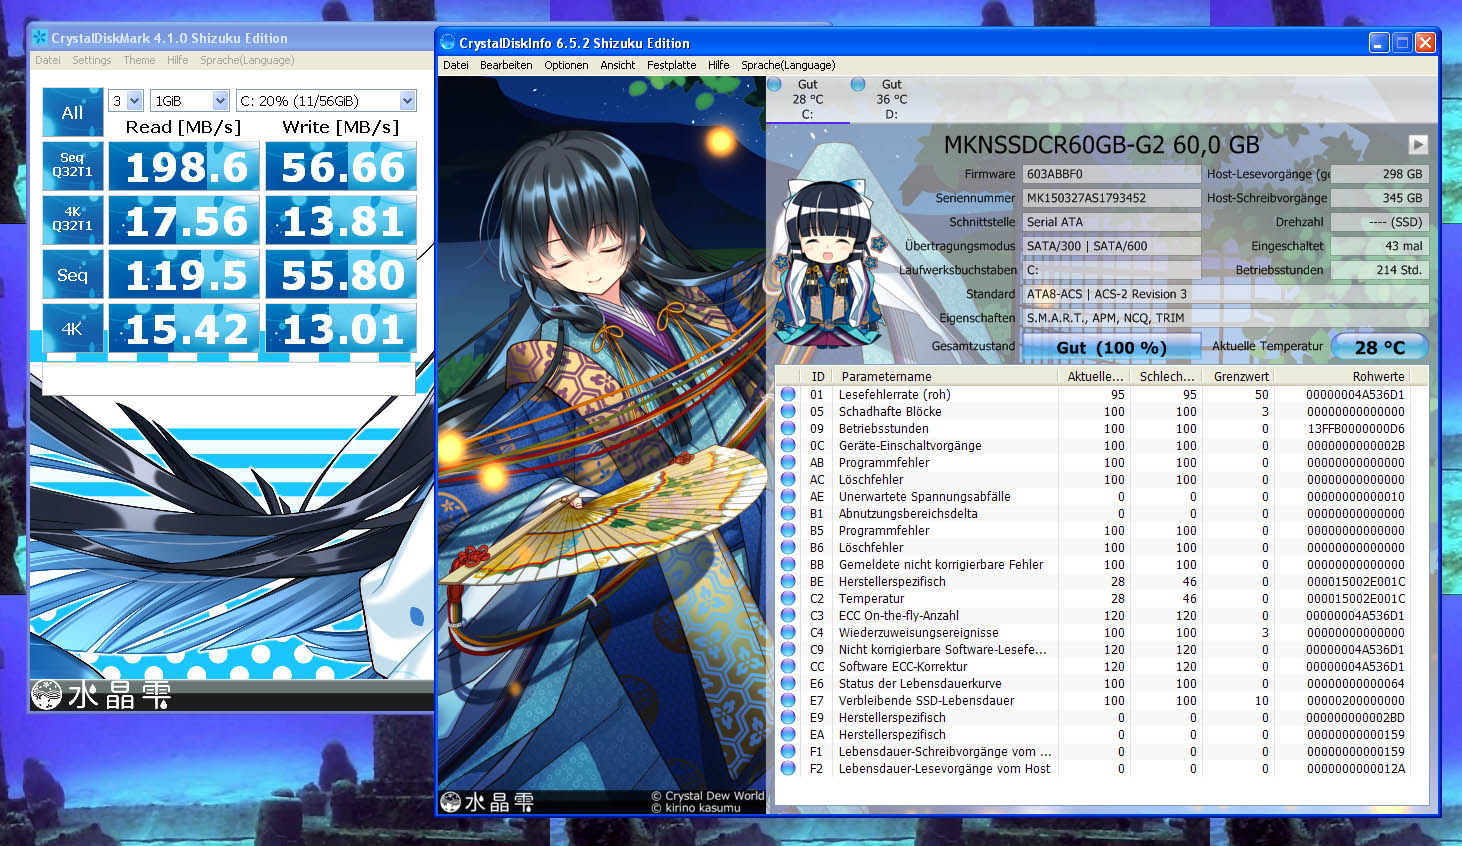1462x846 pixels.
Task: Click health orb for drive C:
Action: click(x=775, y=84)
